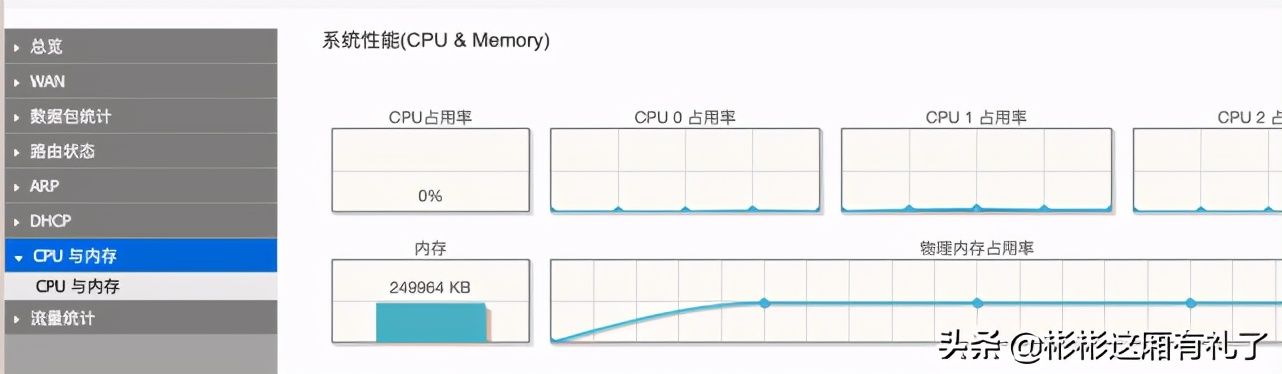This screenshot has height=374, width=1282.
Task: Click the memory usage blue bar
Action: coord(431,323)
